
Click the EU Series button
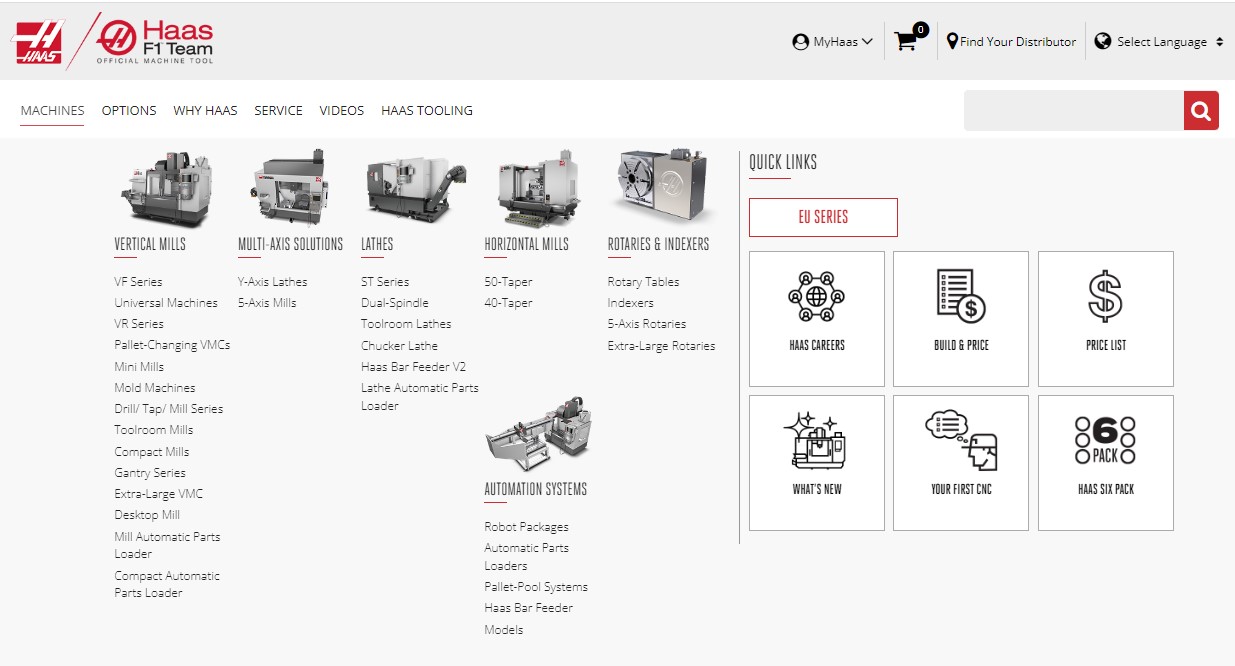[x=823, y=217]
